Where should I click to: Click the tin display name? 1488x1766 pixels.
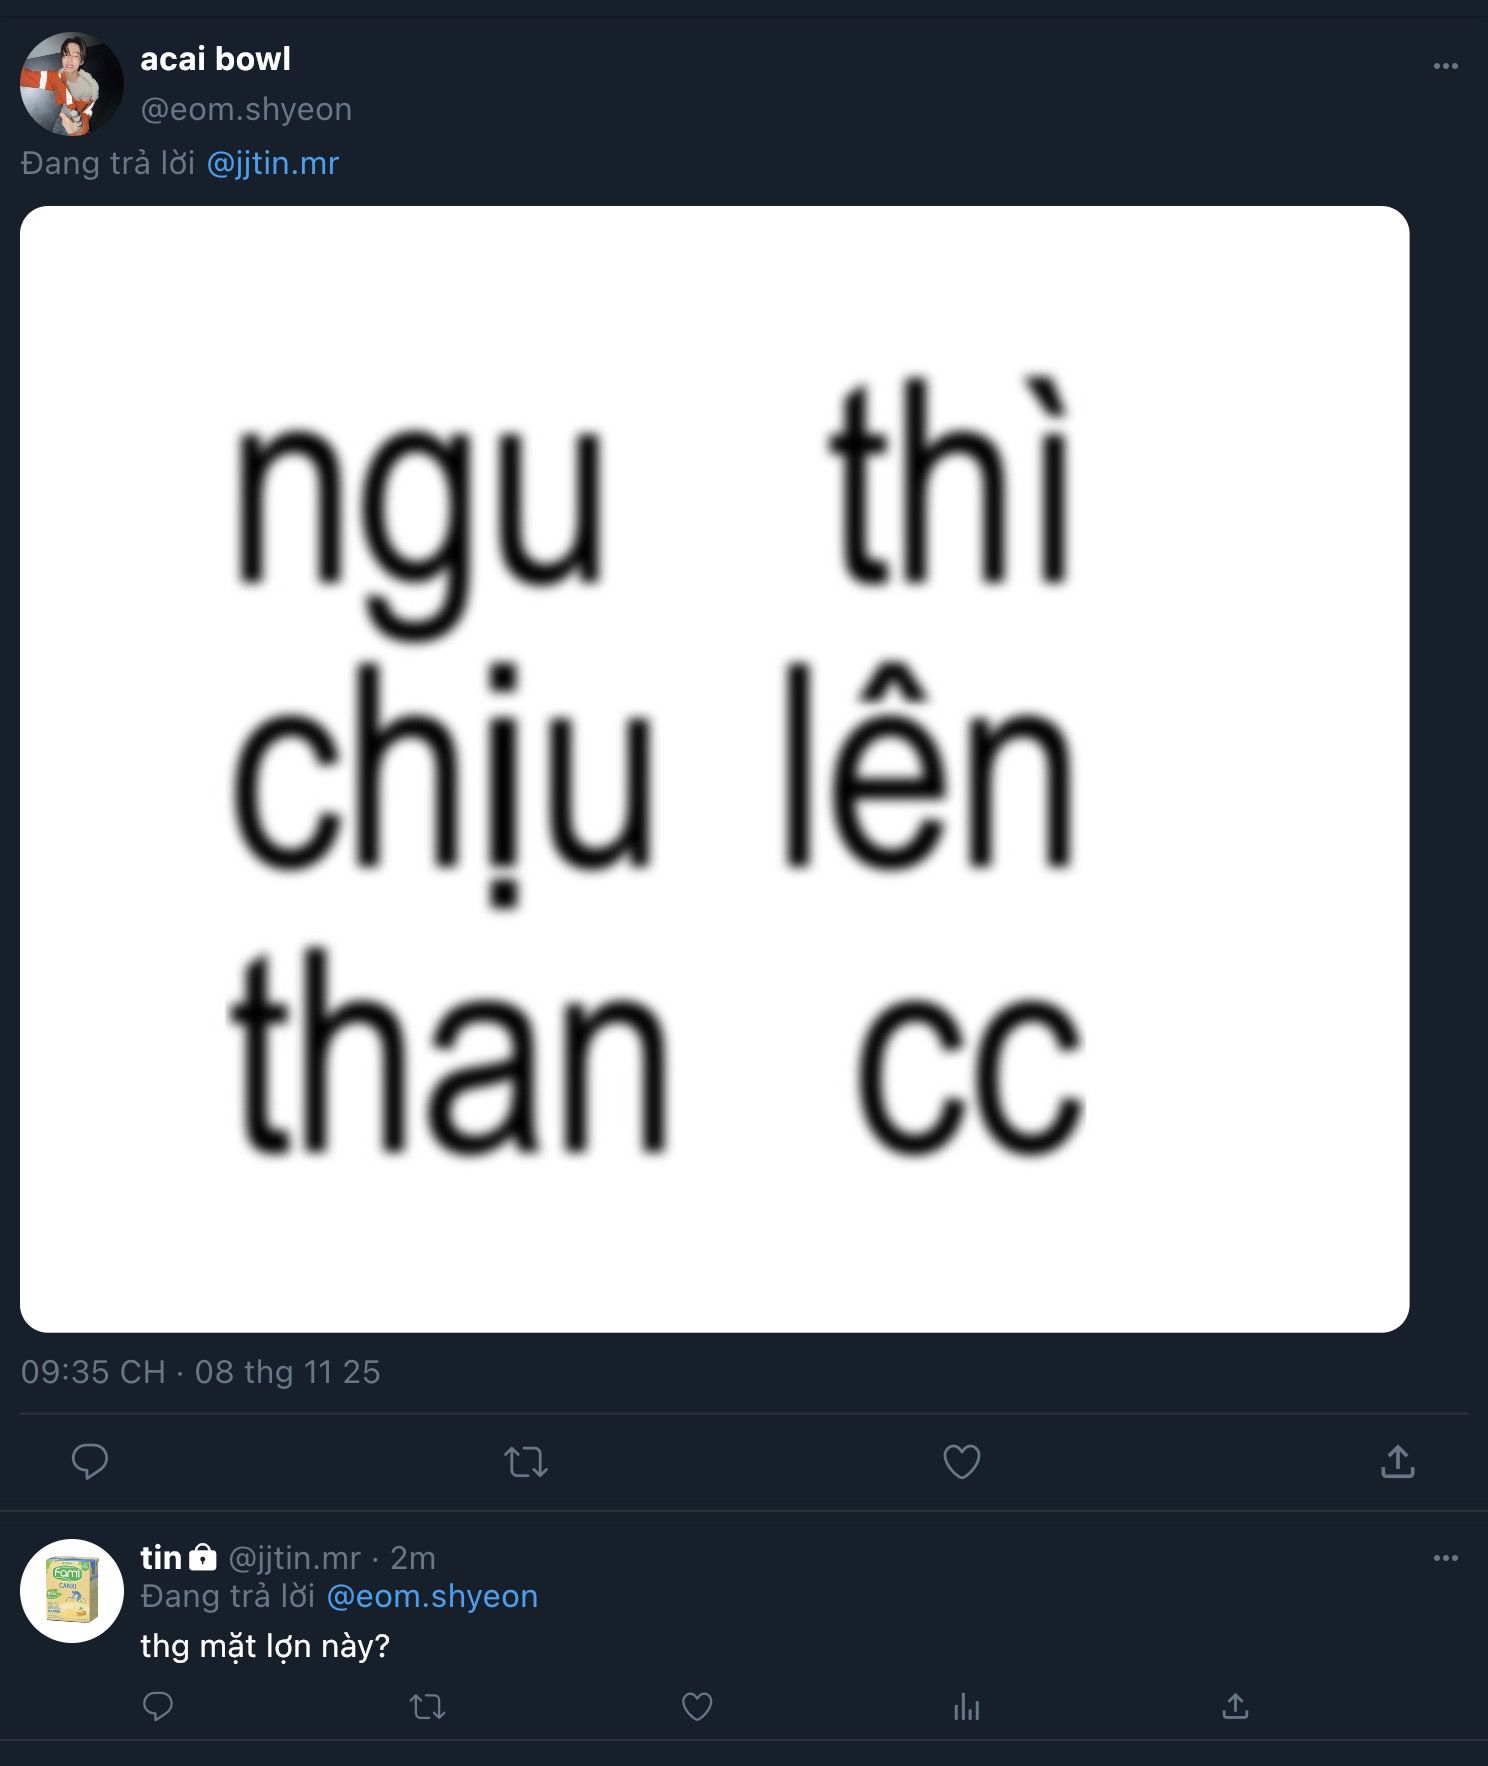pyautogui.click(x=161, y=1557)
